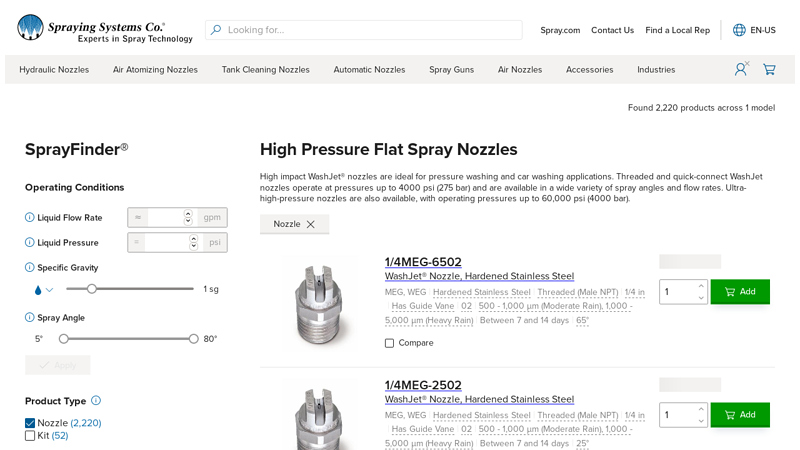This screenshot has height=450, width=800.
Task: Open Tank Cleaning Nozzles menu
Action: click(x=265, y=69)
